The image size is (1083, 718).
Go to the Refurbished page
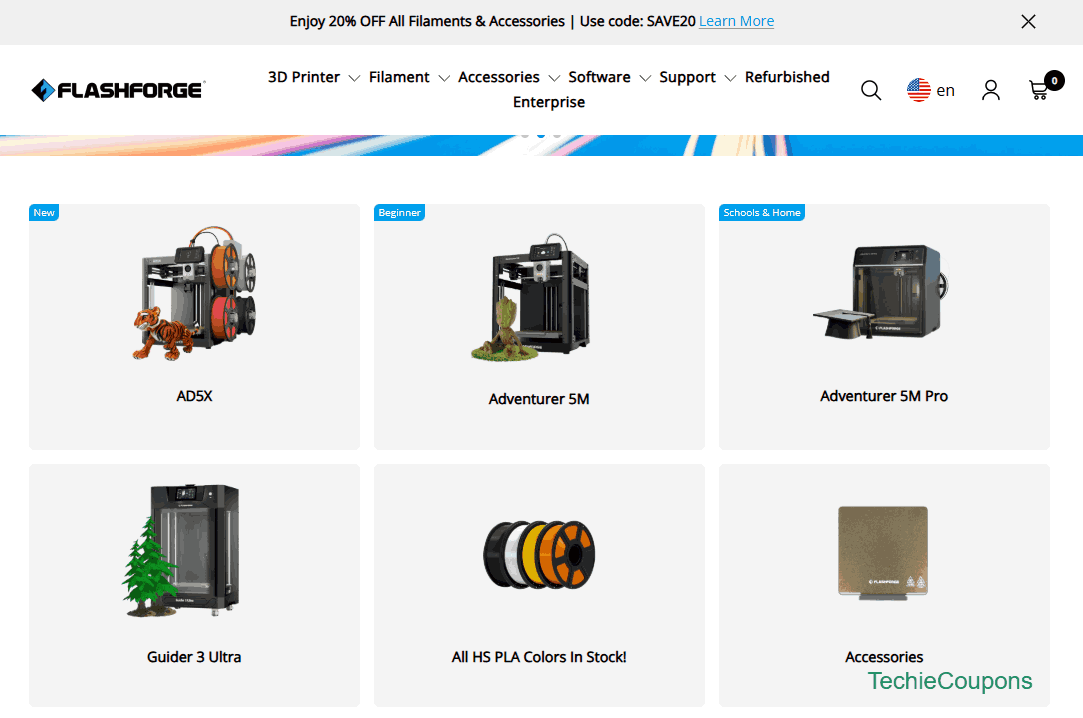[787, 77]
